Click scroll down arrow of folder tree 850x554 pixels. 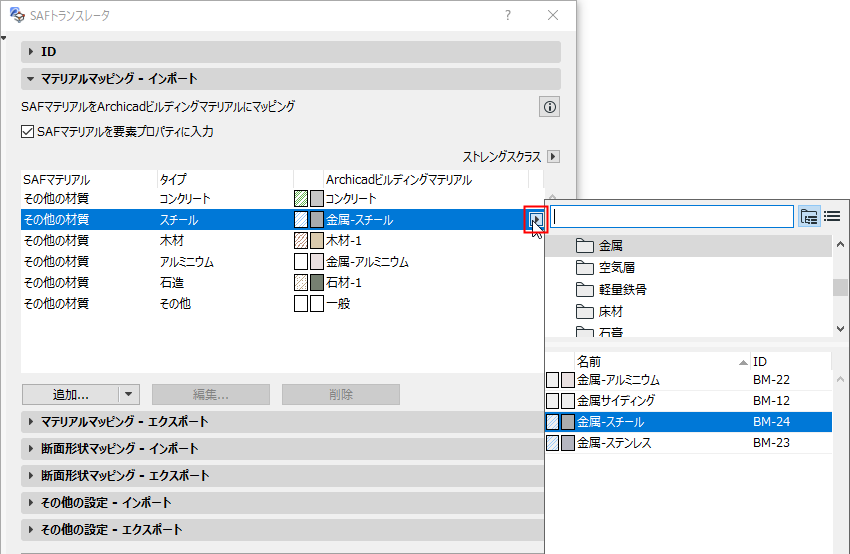click(840, 328)
